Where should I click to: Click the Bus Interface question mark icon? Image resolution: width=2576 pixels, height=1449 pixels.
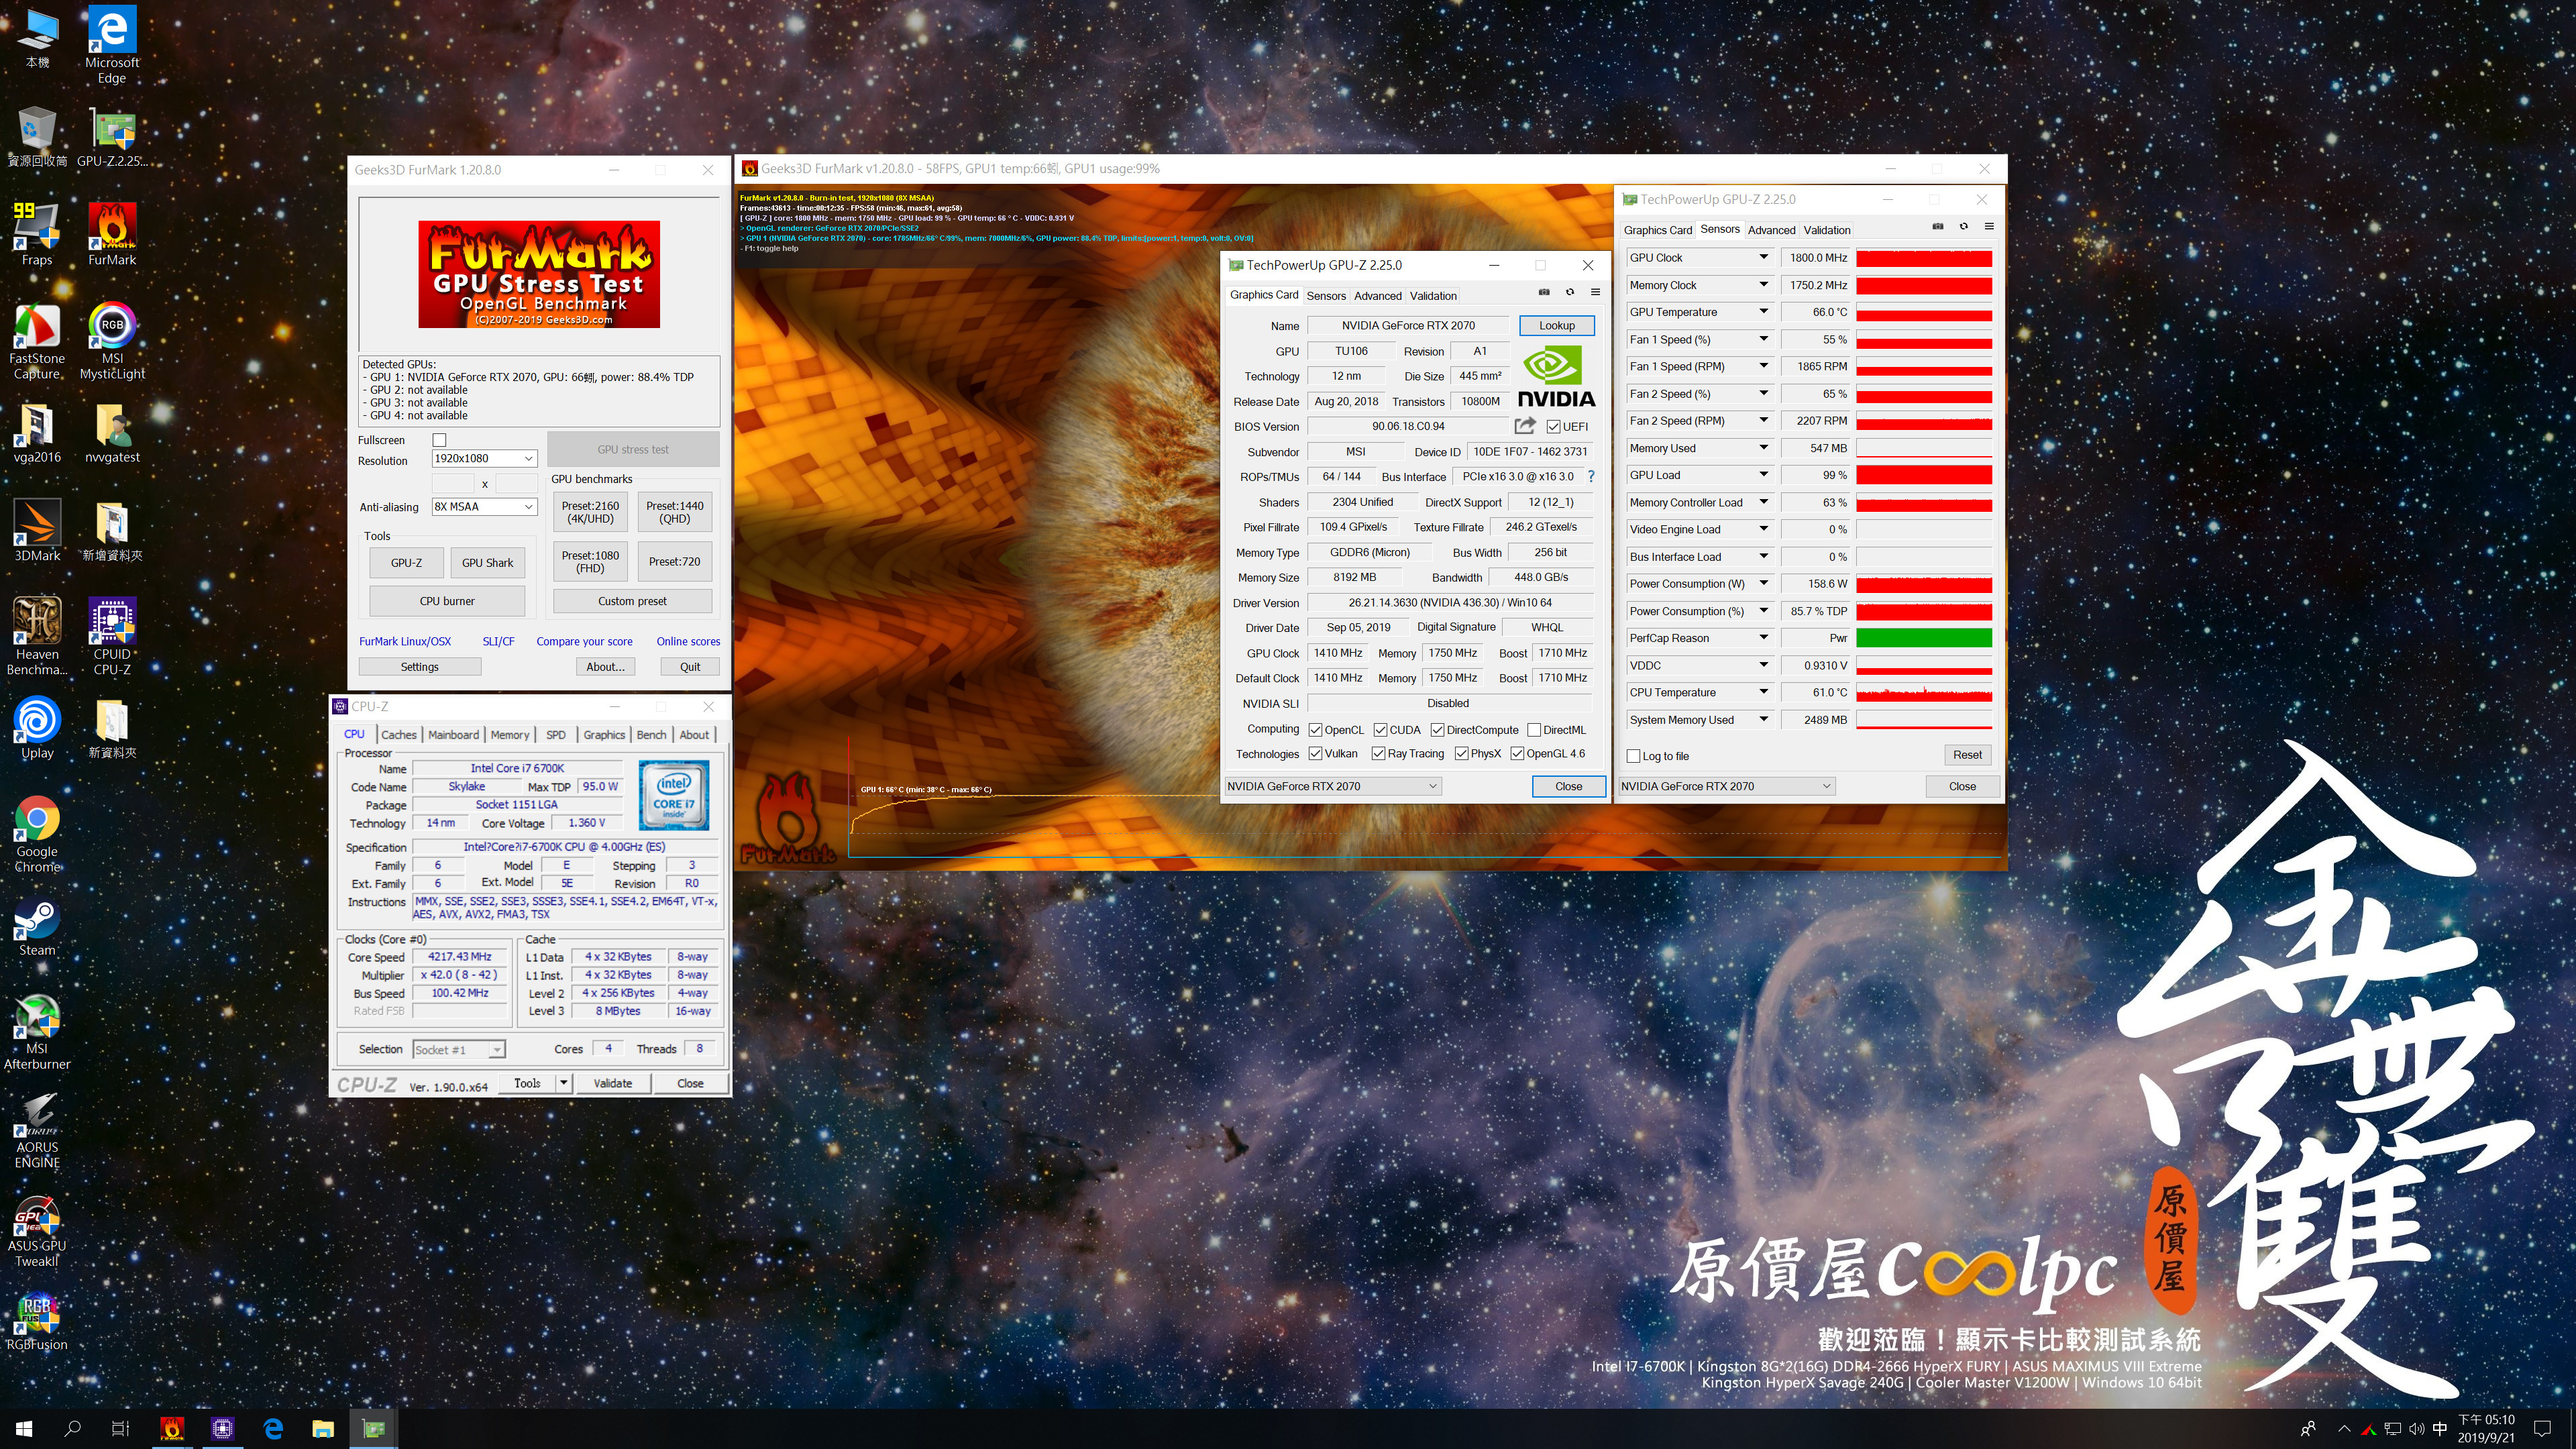coord(1591,477)
